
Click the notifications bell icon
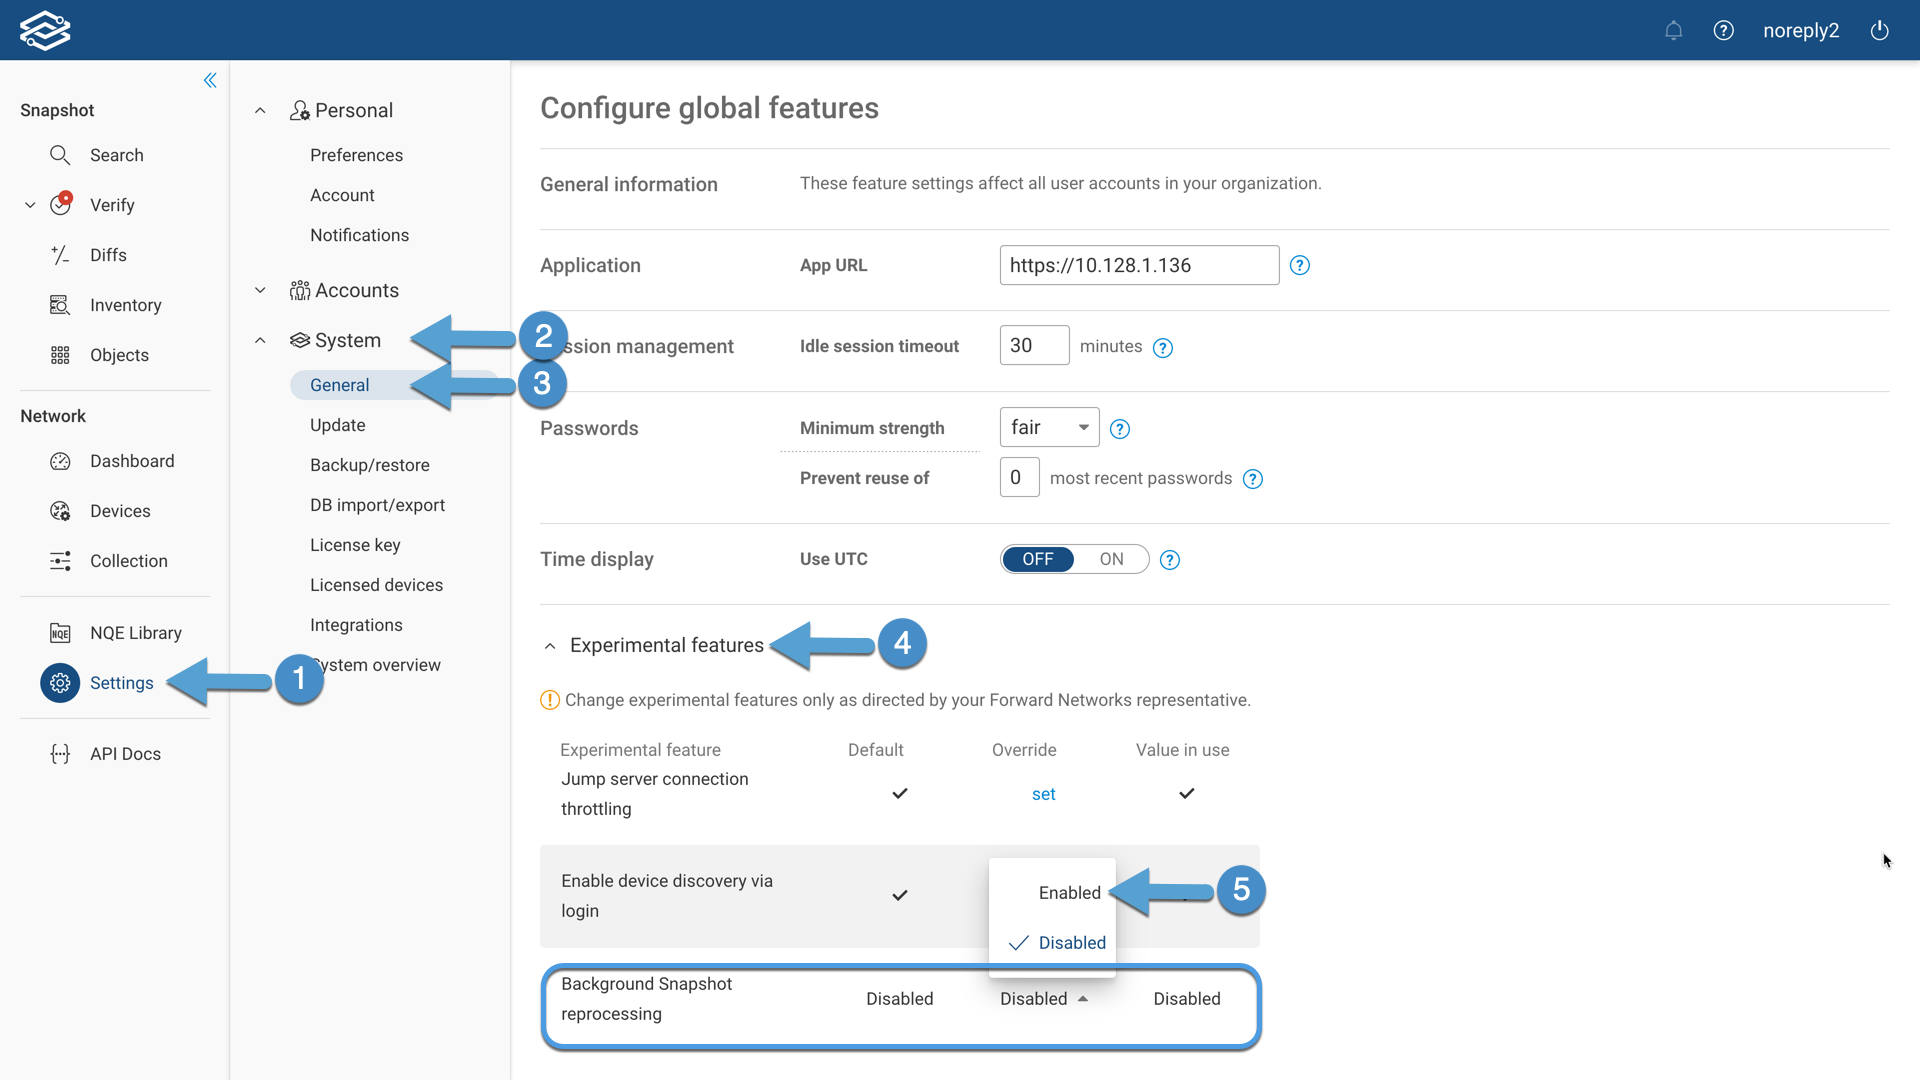pyautogui.click(x=1673, y=31)
